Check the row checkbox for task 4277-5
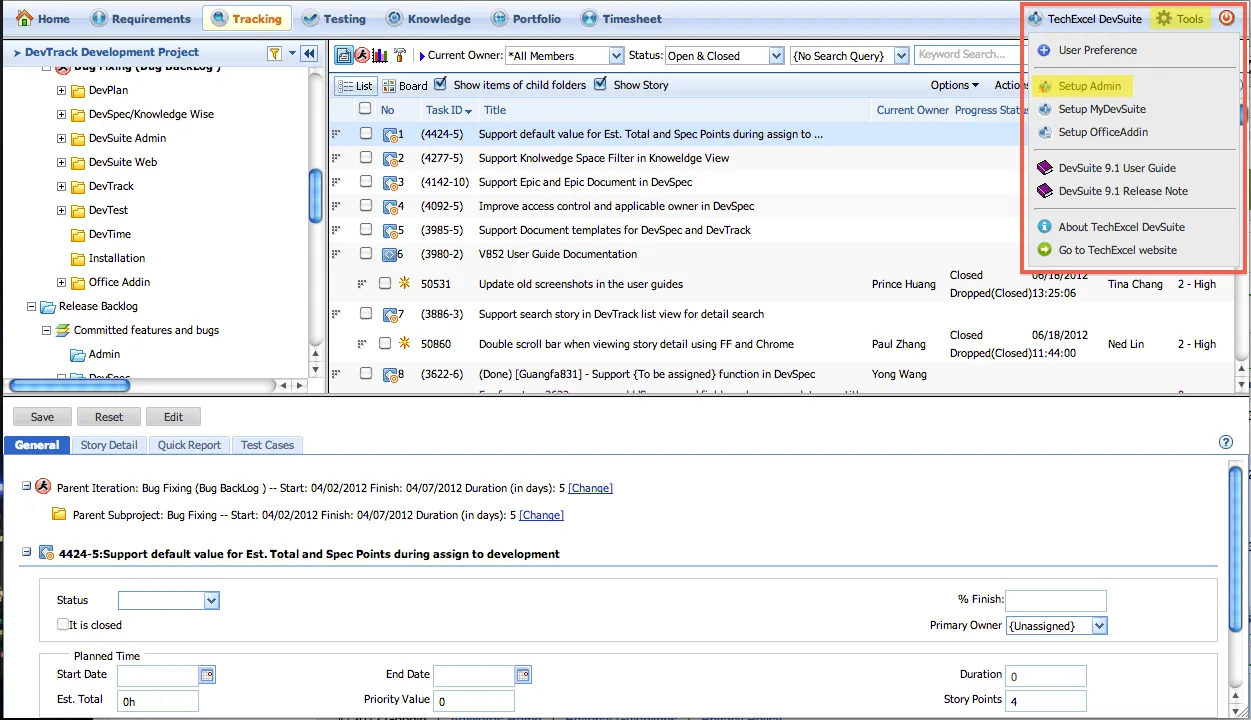 [x=366, y=157]
